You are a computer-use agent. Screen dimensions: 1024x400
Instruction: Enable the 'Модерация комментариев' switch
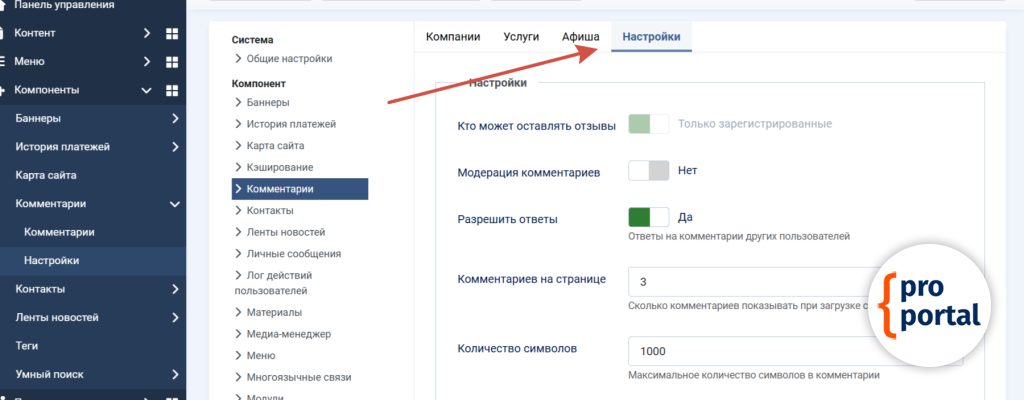point(648,170)
